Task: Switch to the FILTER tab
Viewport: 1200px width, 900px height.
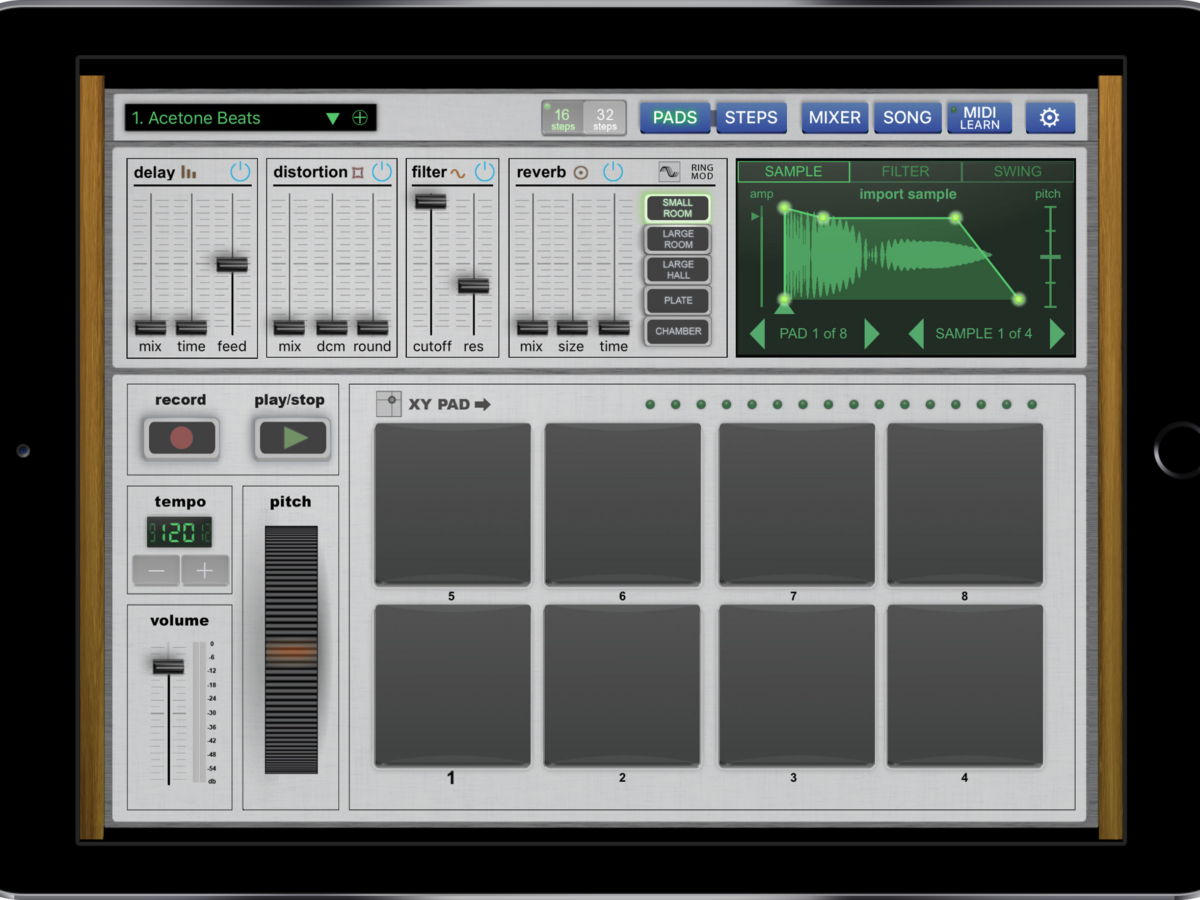Action: [x=905, y=171]
